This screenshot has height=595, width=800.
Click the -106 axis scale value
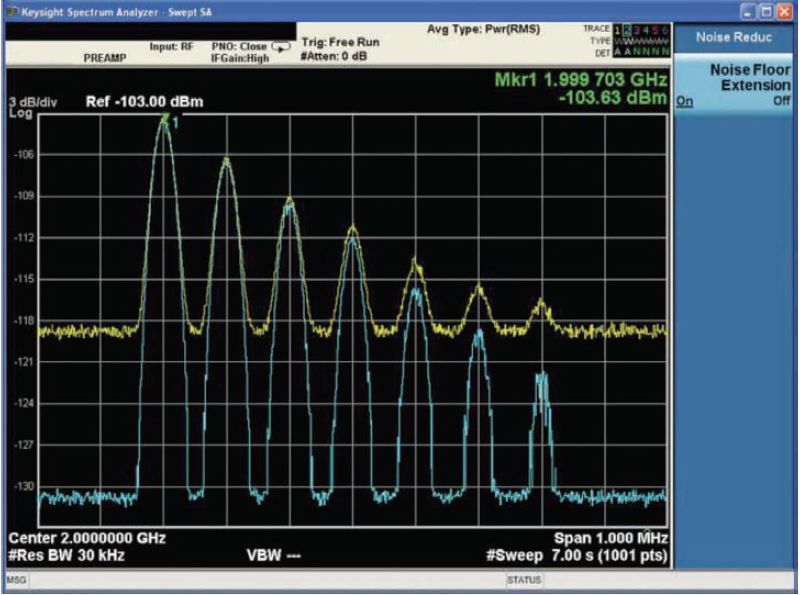[x=24, y=155]
